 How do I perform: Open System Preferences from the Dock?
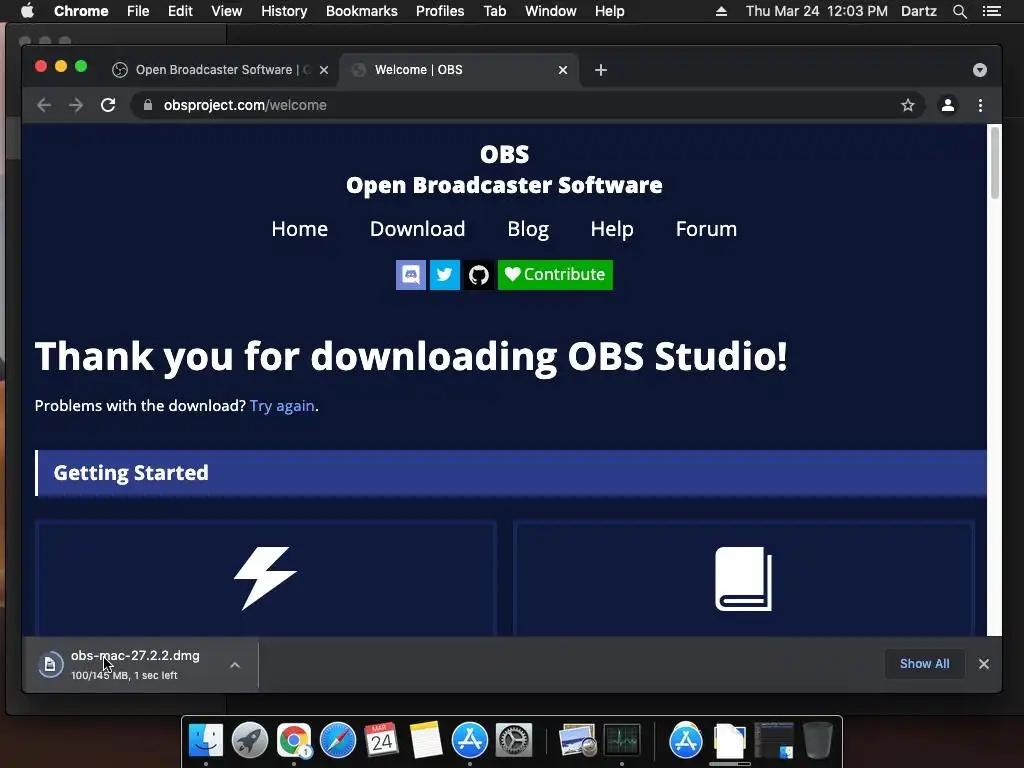514,741
